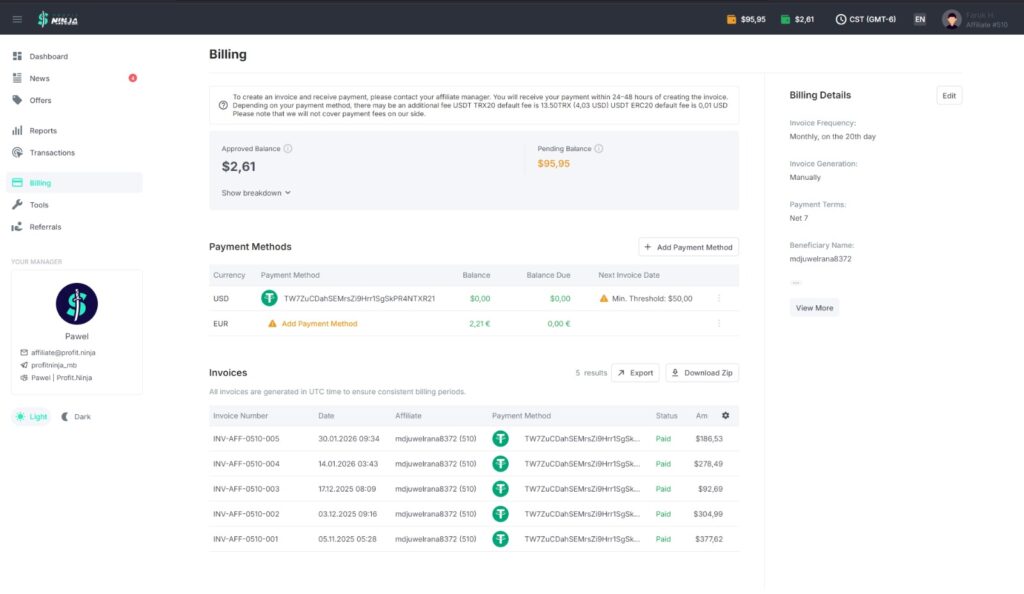Viewport: 1024px width, 594px height.
Task: Open Reports in the sidebar
Action: click(x=43, y=131)
